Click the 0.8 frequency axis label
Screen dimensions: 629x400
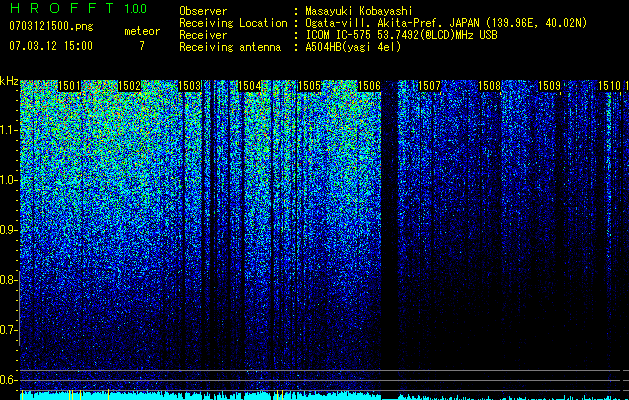click(x=8, y=280)
